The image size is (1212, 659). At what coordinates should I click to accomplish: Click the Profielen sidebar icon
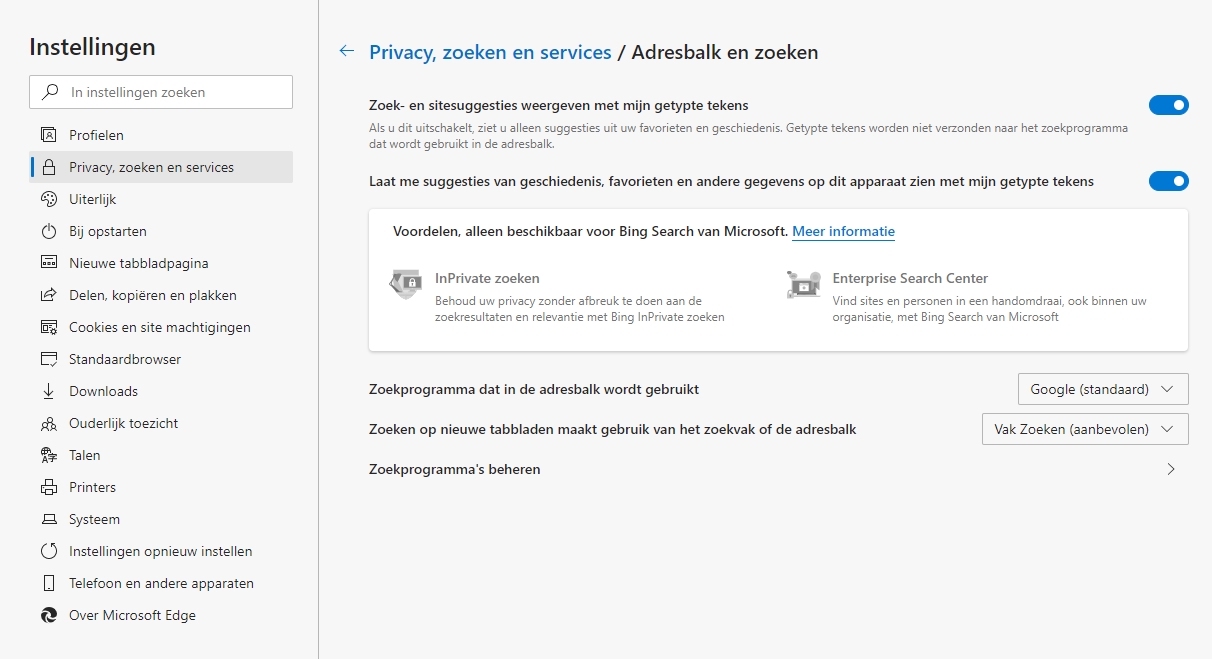click(48, 135)
